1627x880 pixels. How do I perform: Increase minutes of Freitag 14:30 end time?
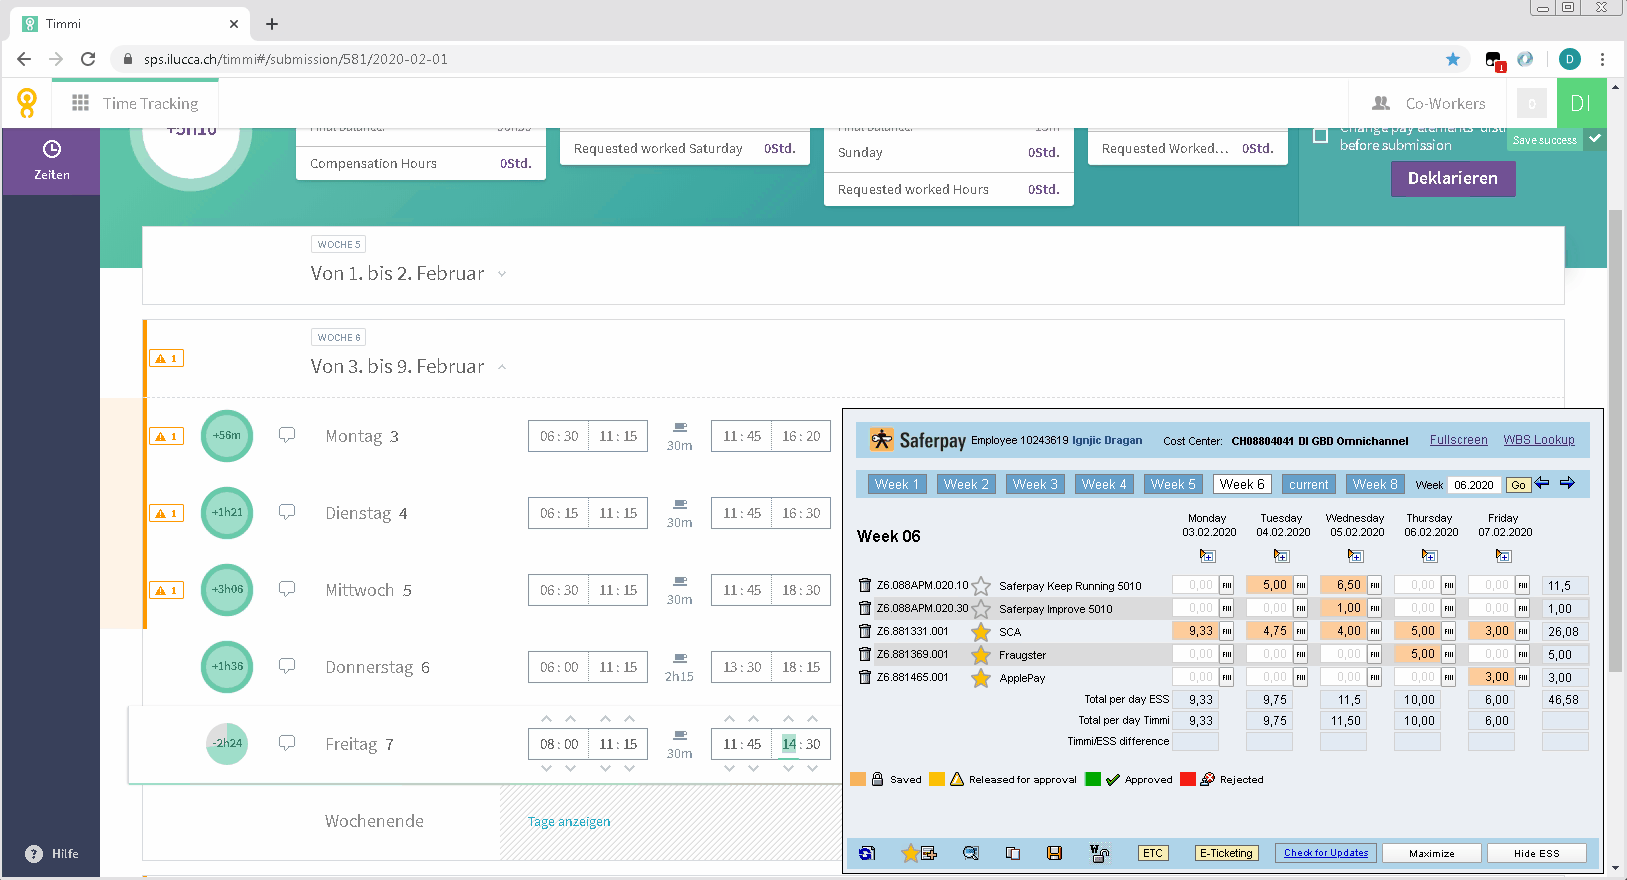coord(812,719)
